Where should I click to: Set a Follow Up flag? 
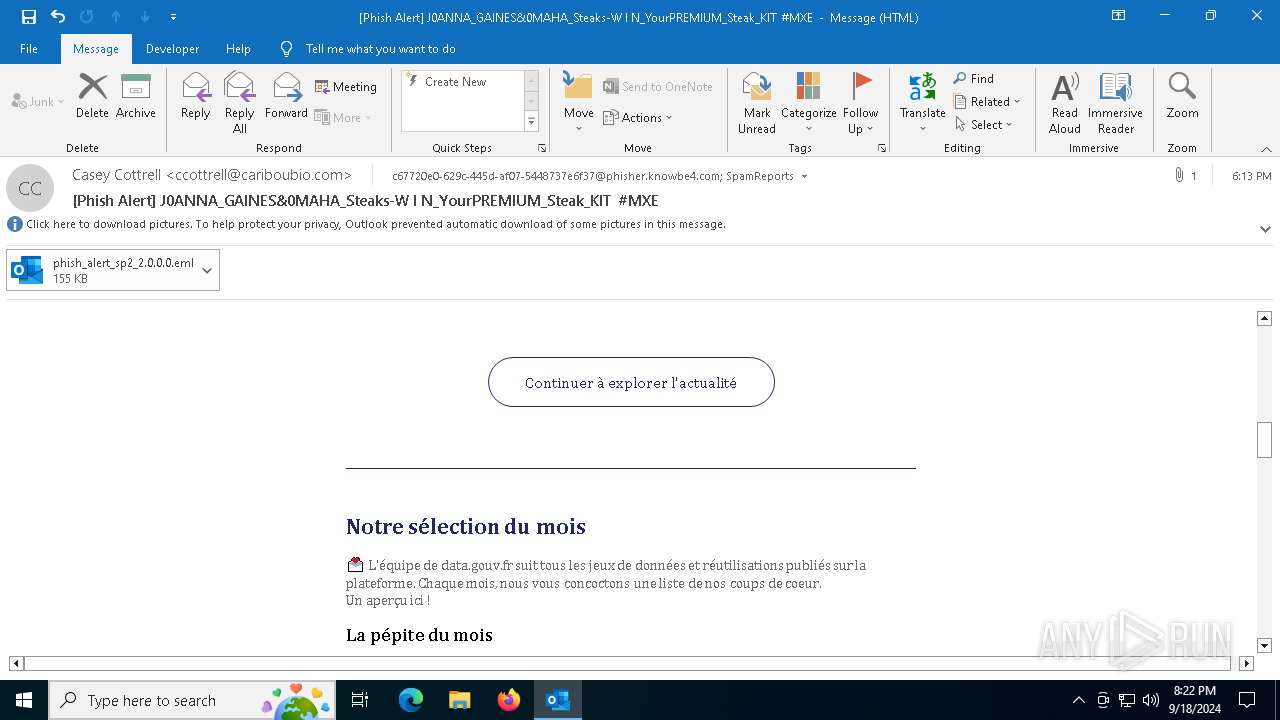[x=860, y=103]
